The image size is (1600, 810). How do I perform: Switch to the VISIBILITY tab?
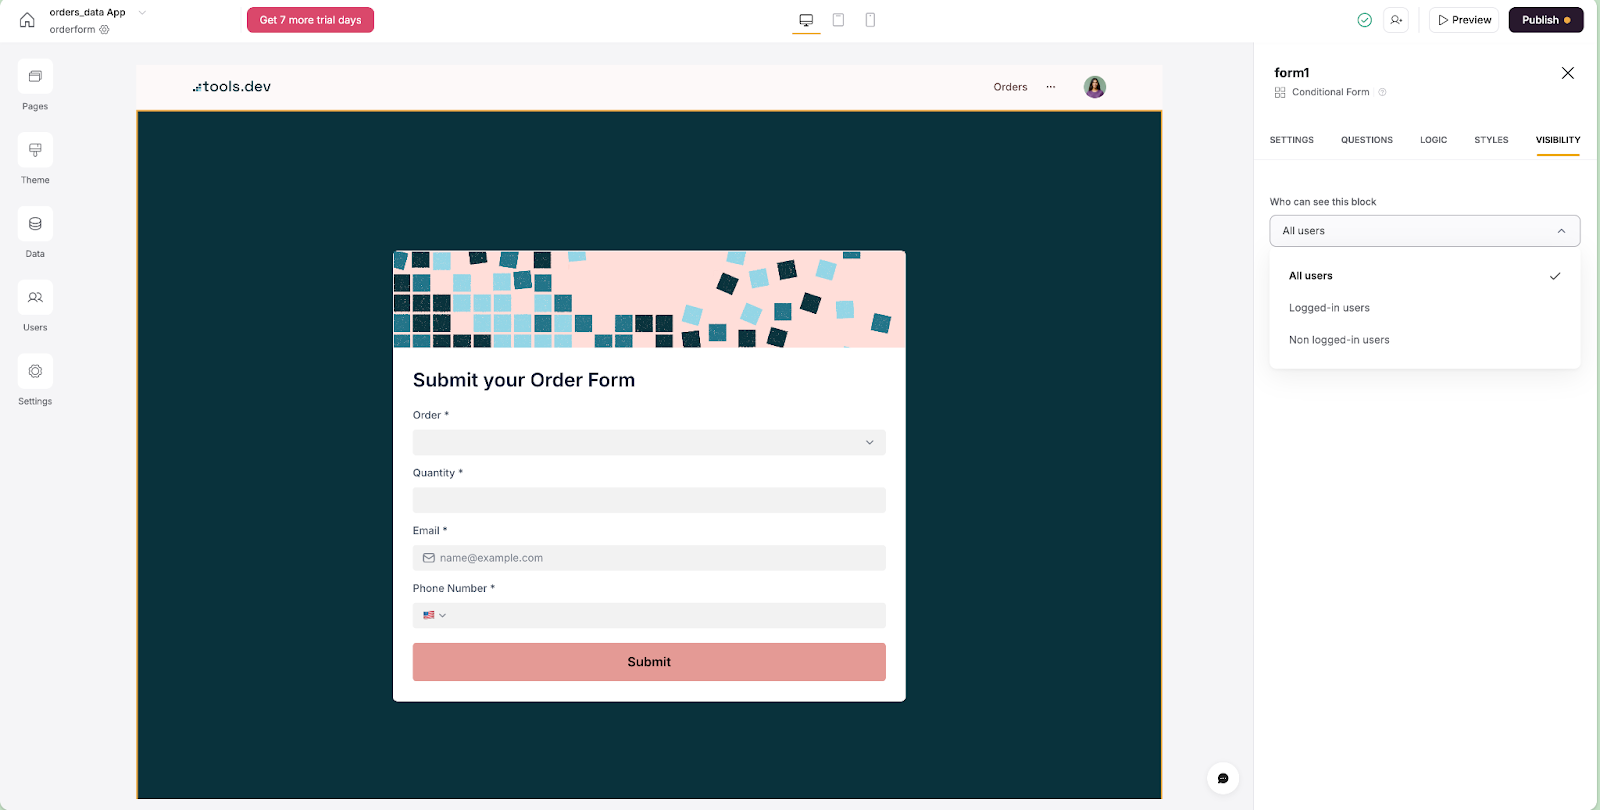[1558, 140]
